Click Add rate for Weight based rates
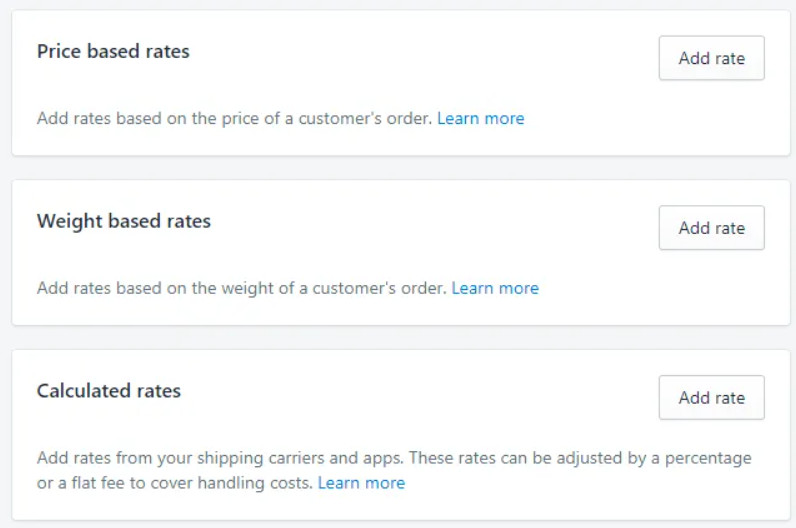The width and height of the screenshot is (796, 528). coord(711,228)
